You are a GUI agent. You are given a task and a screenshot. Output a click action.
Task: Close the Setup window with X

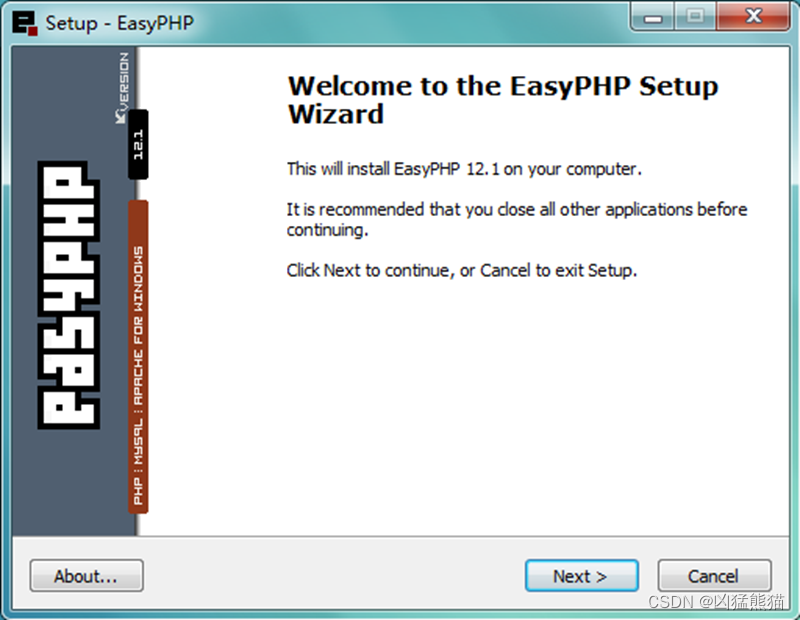pyautogui.click(x=753, y=17)
